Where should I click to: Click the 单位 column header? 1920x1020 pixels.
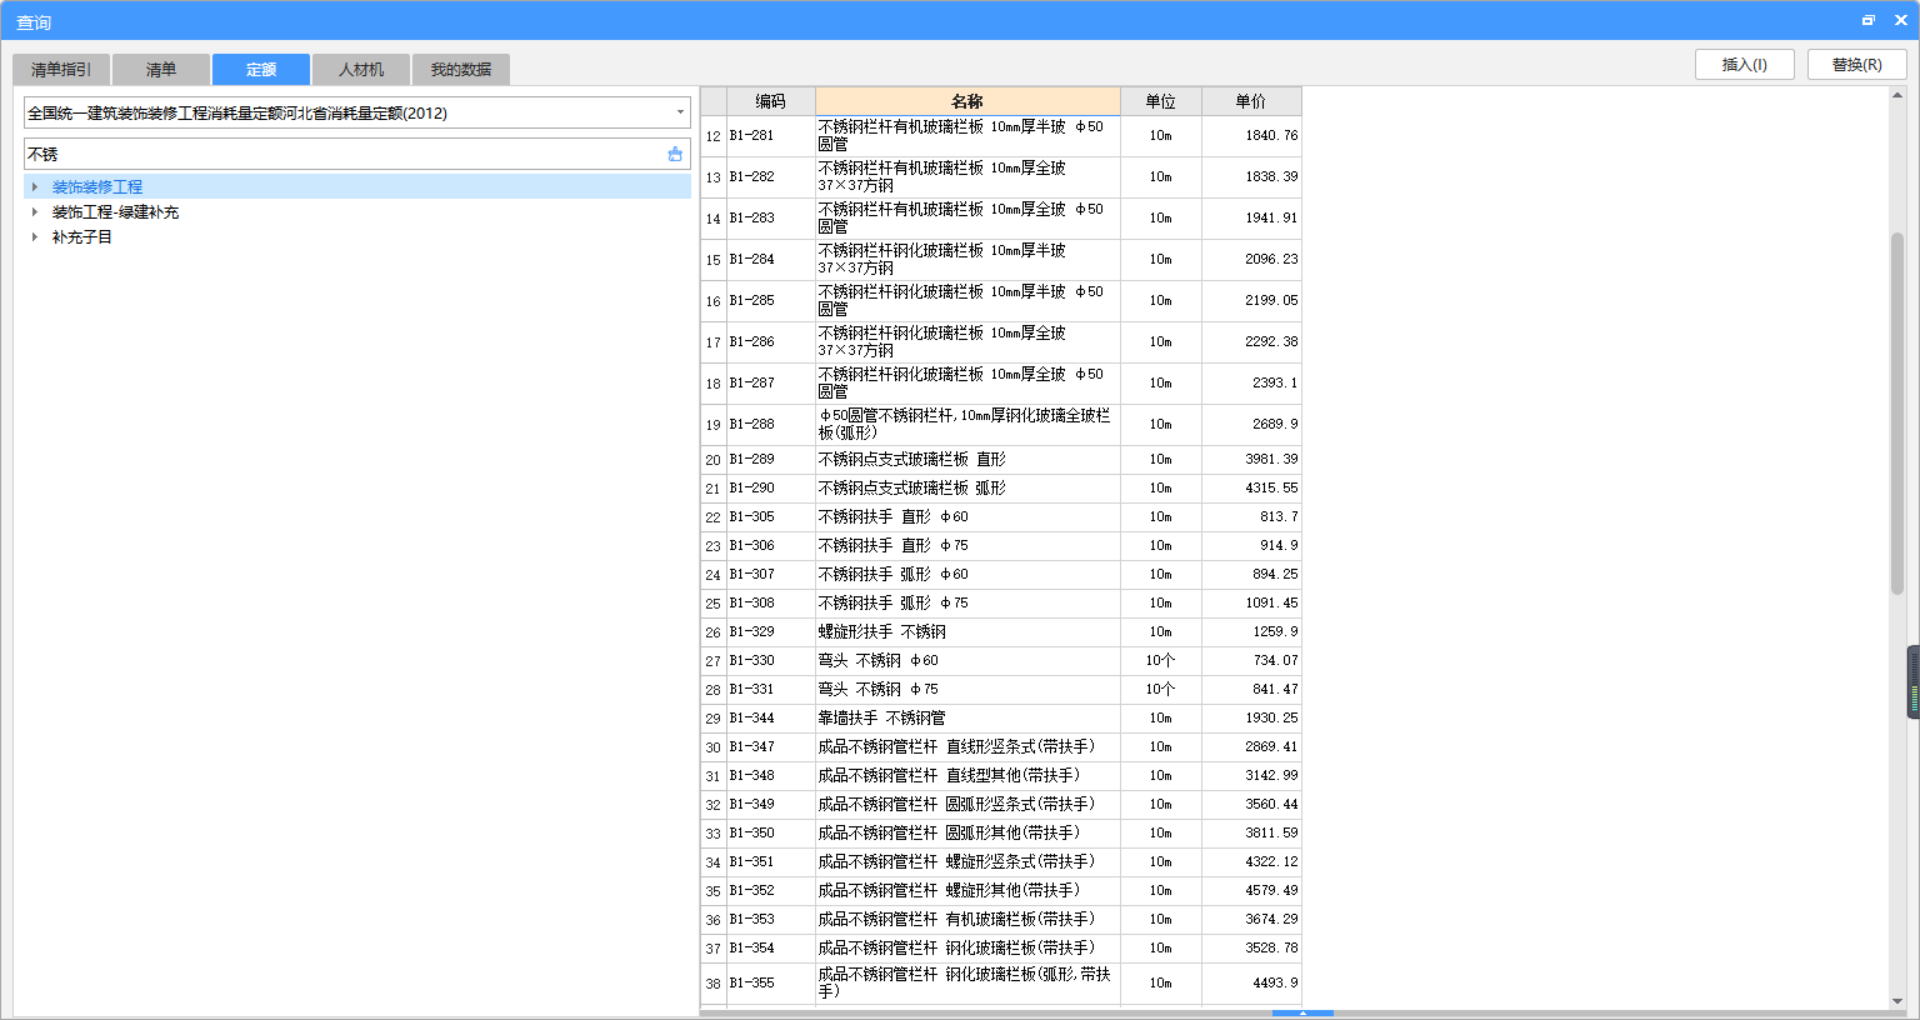(x=1160, y=101)
